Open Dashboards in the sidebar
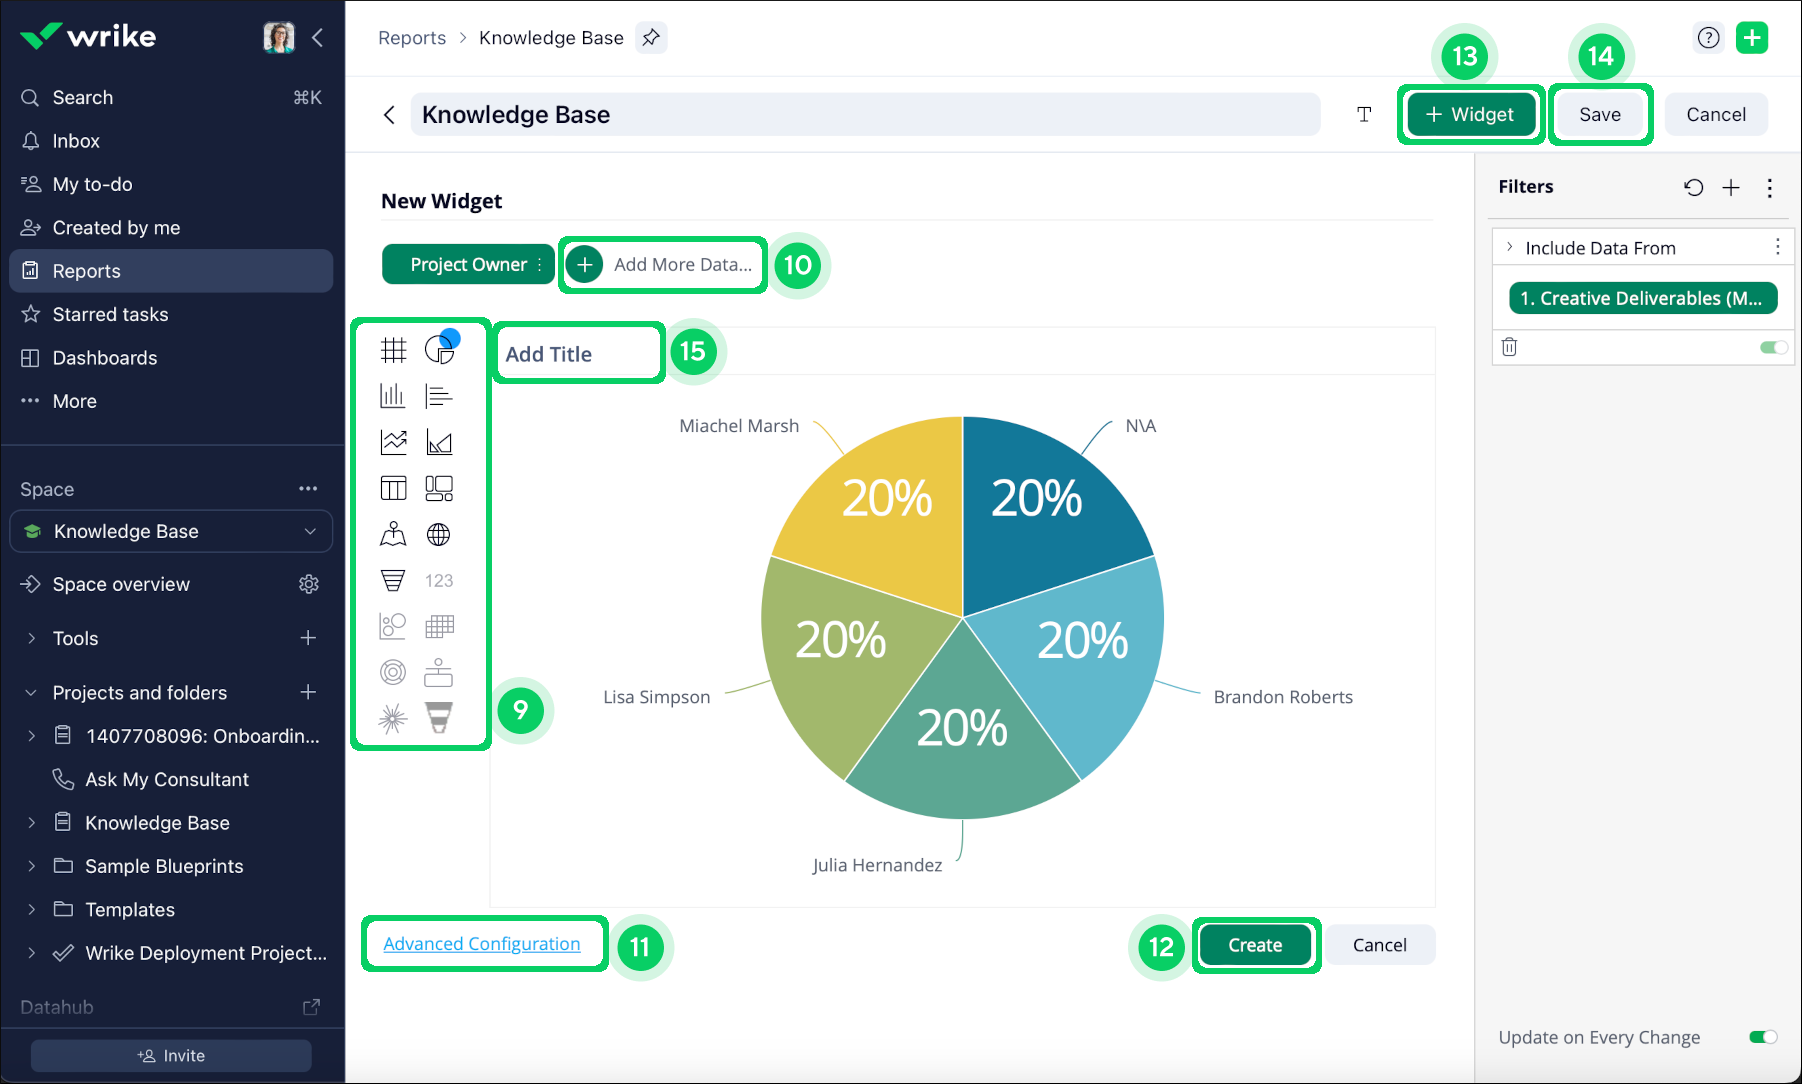1802x1084 pixels. tap(104, 358)
